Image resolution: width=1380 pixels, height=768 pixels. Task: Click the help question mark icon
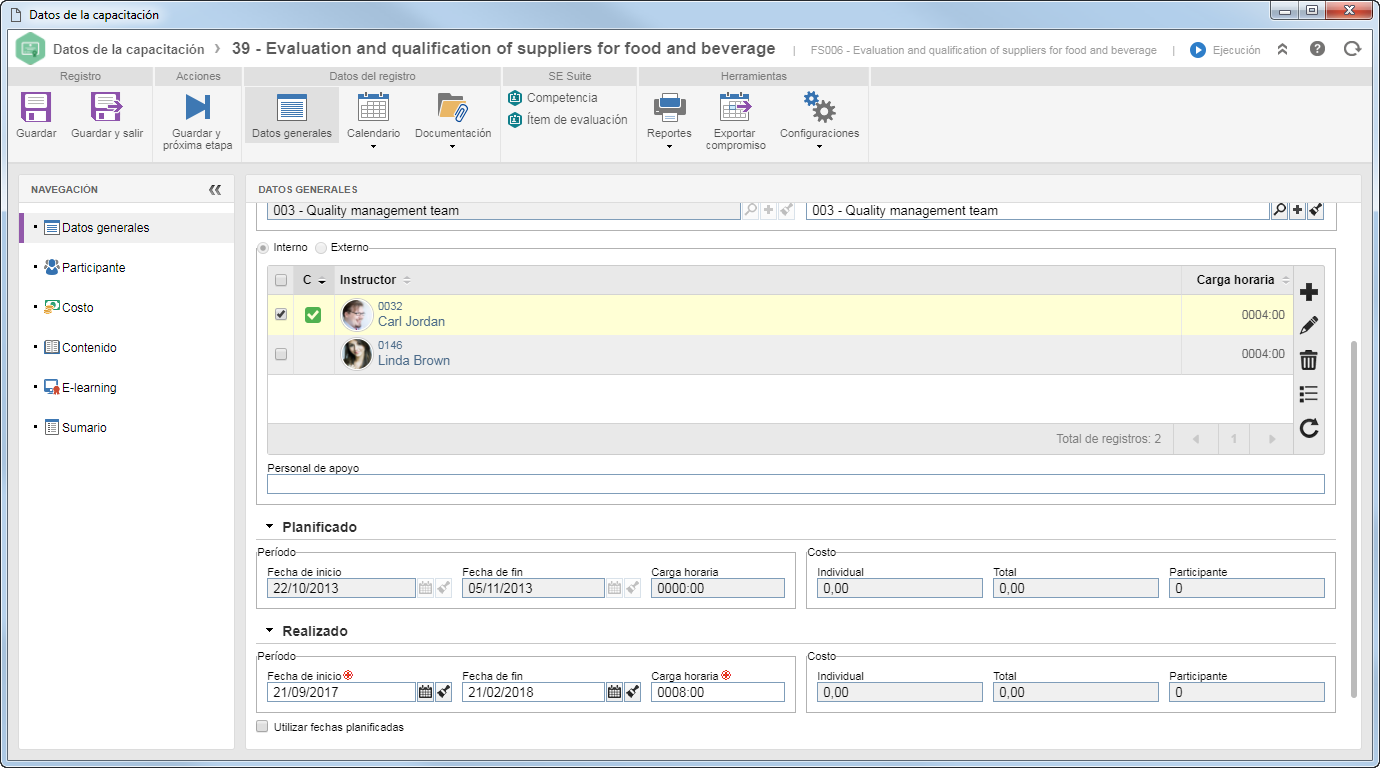[1317, 48]
